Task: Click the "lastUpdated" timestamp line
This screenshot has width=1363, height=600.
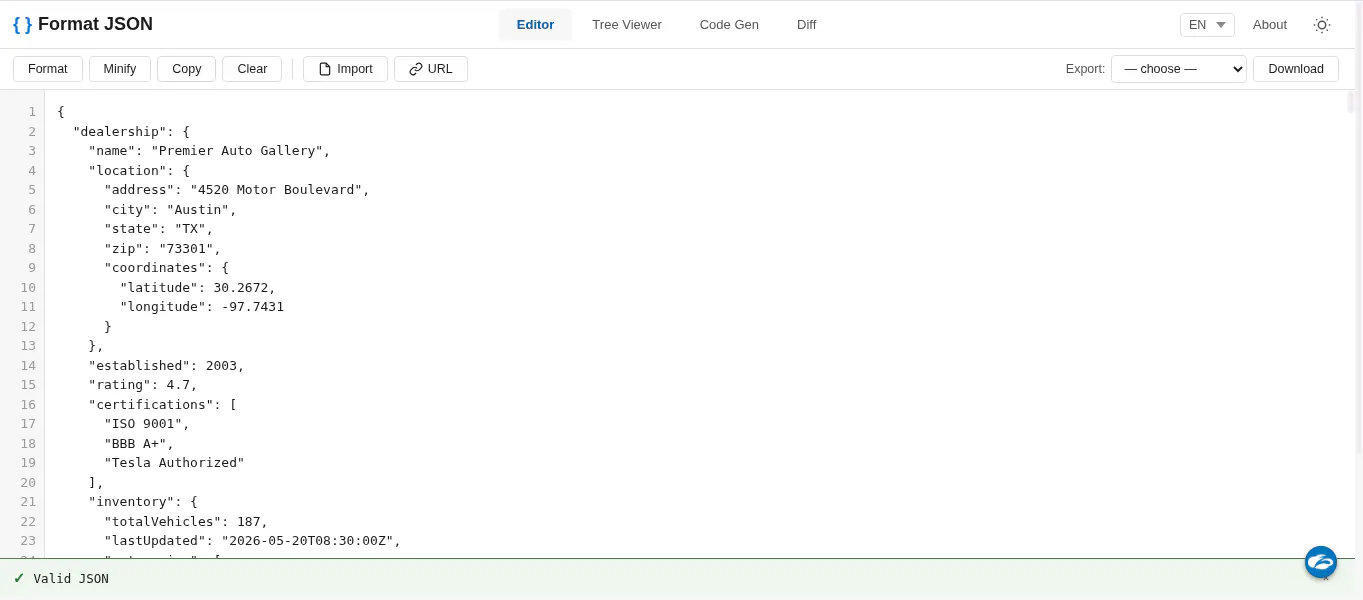Action: 252,541
